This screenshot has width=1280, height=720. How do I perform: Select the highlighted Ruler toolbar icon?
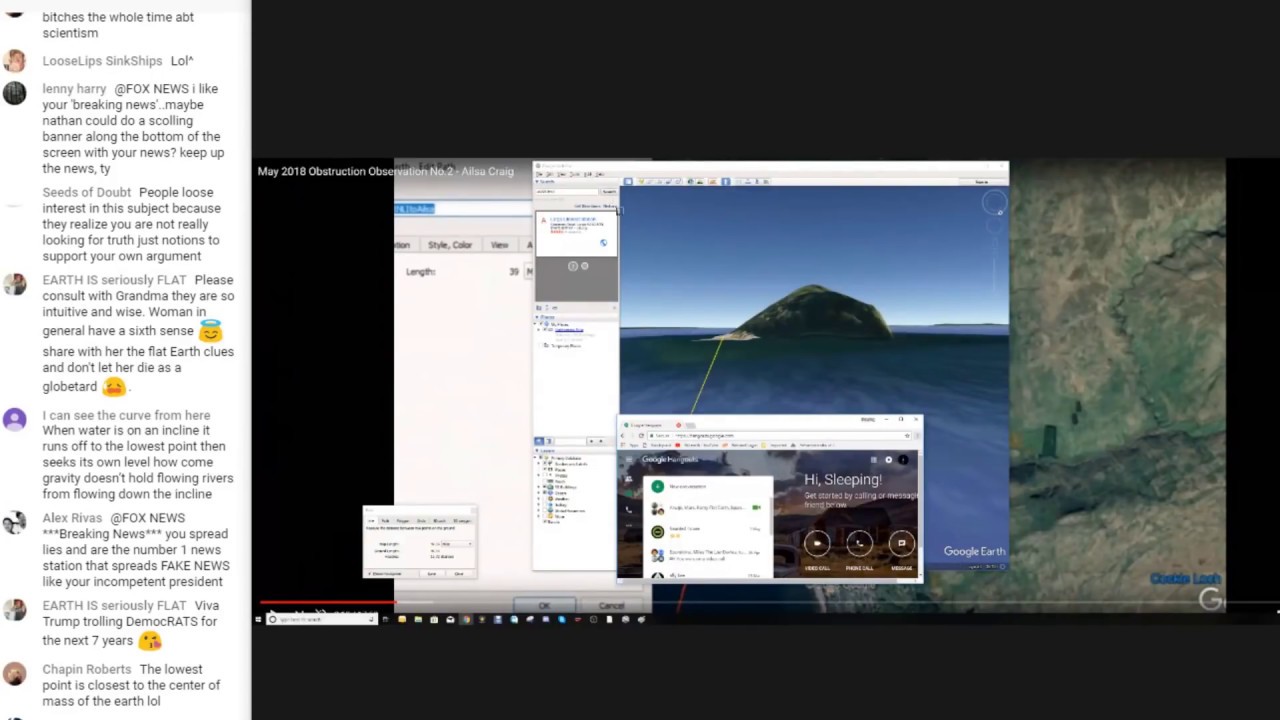[x=725, y=181]
